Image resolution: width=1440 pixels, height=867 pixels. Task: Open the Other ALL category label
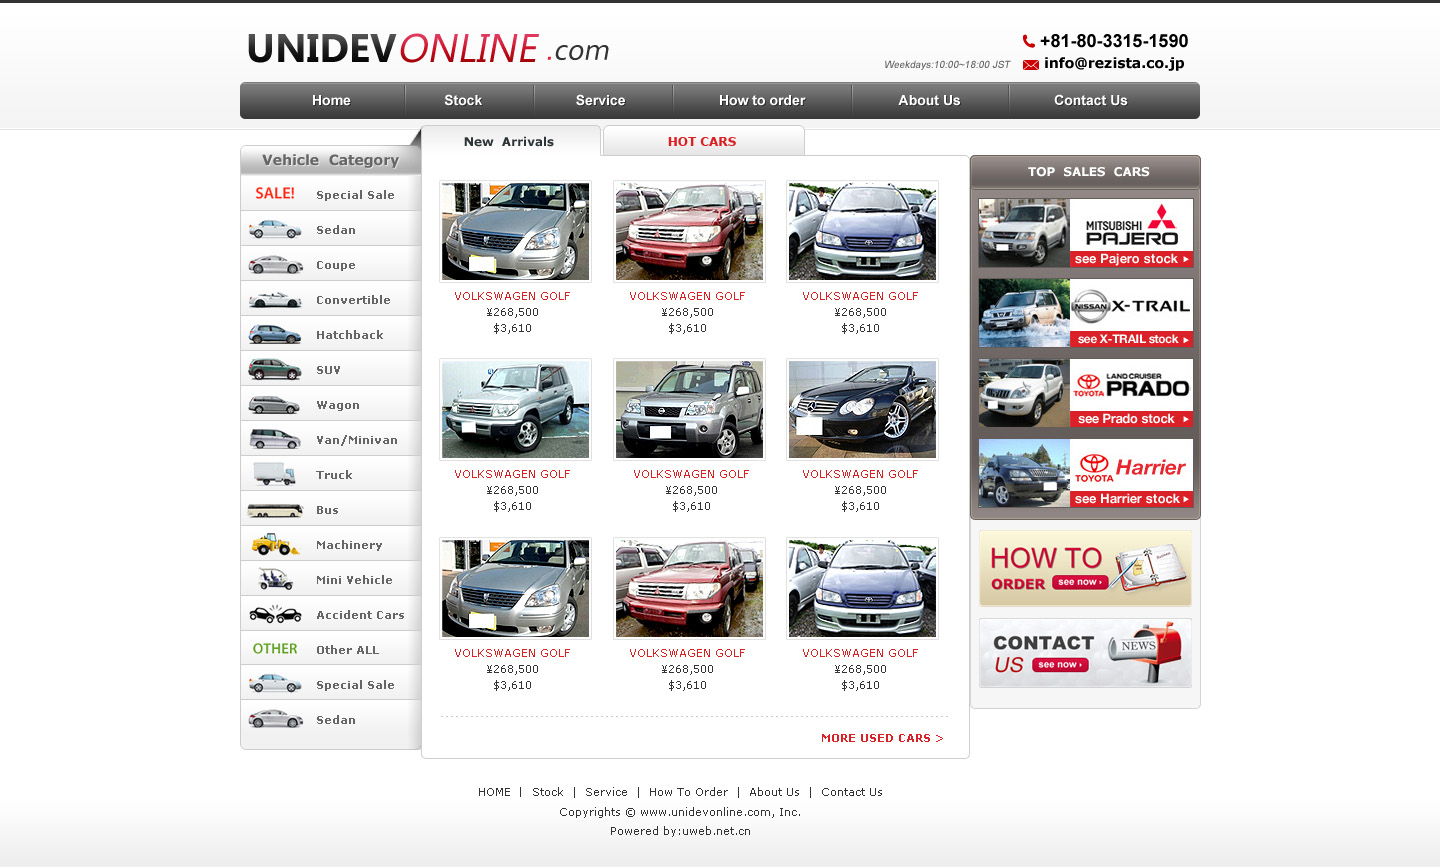click(348, 650)
